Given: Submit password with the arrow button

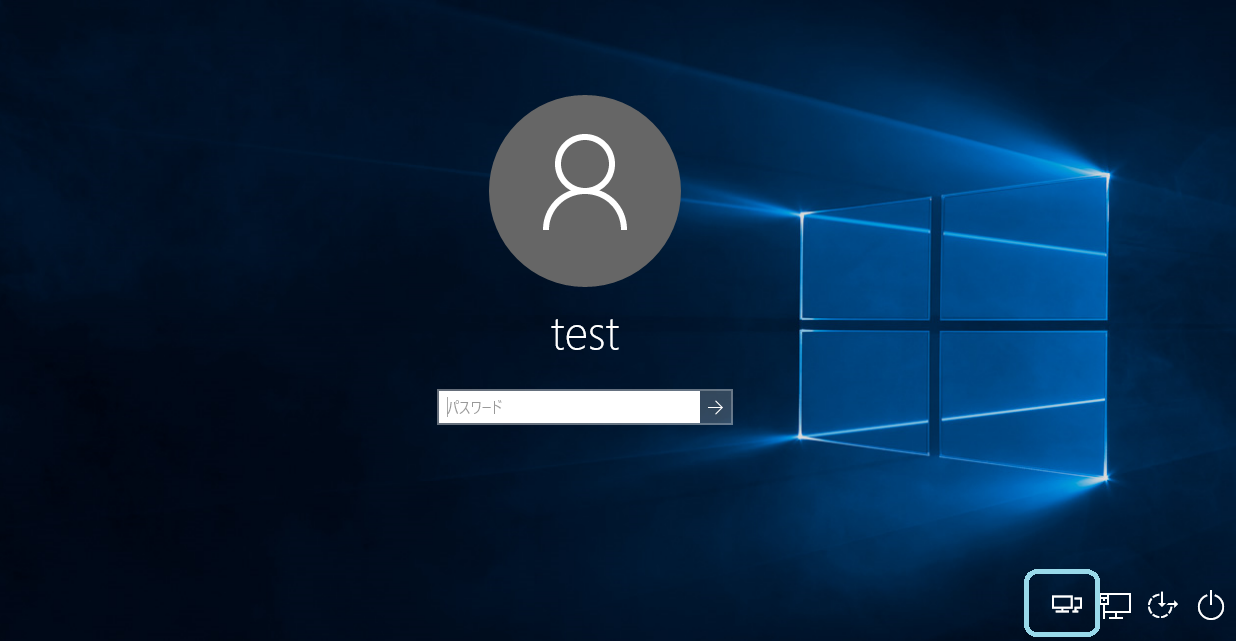Looking at the screenshot, I should pyautogui.click(x=716, y=407).
